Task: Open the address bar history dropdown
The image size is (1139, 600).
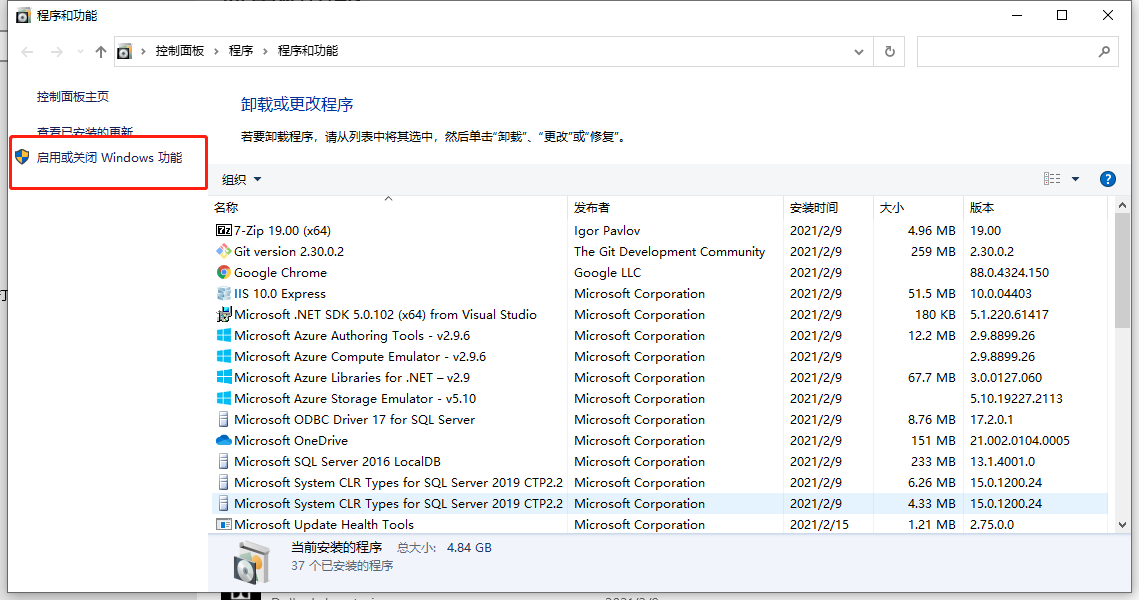Action: click(x=859, y=52)
